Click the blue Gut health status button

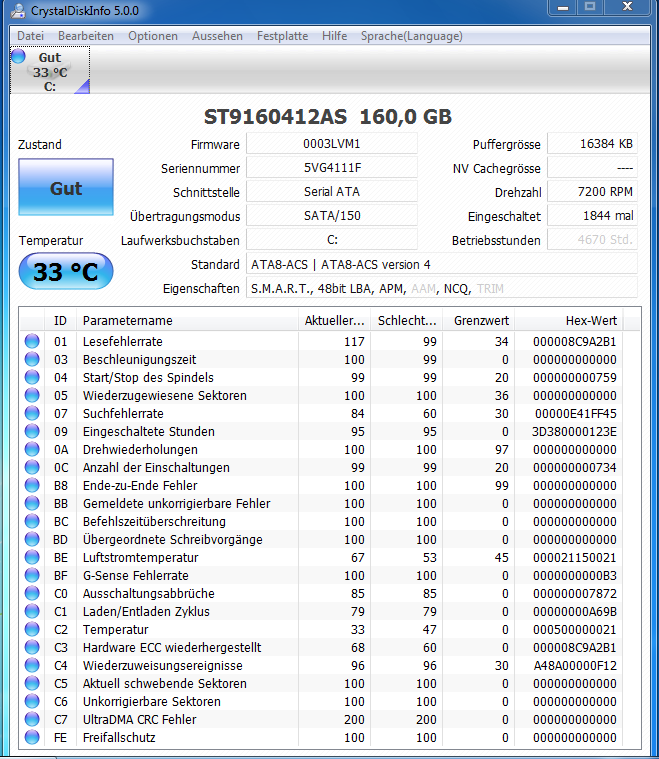point(66,187)
